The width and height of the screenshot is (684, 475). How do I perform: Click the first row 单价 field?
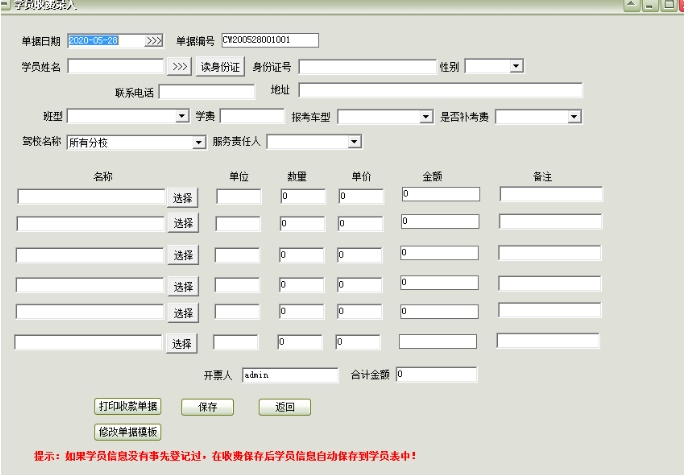(361, 196)
